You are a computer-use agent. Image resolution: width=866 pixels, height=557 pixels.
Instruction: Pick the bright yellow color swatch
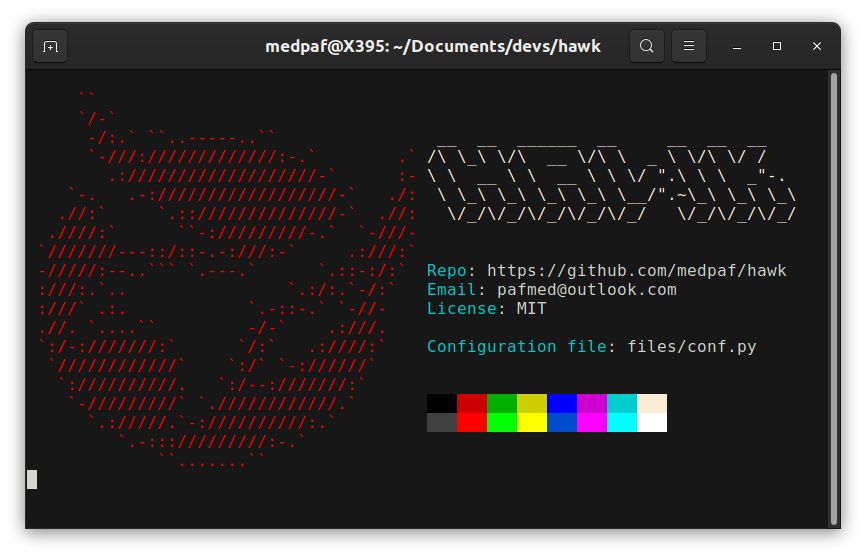click(531, 423)
